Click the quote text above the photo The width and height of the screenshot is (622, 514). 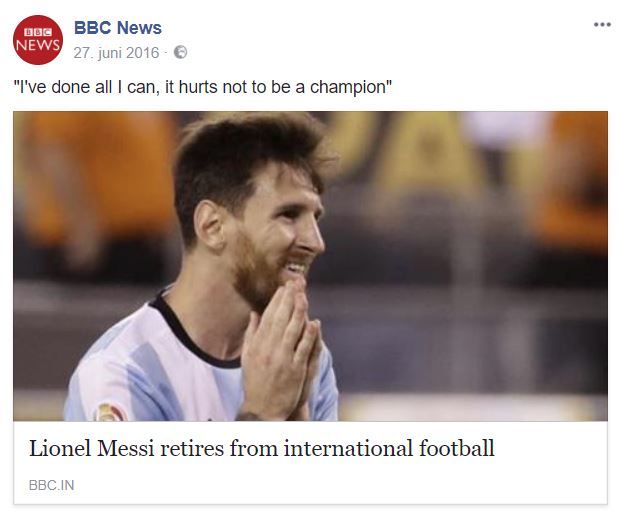click(x=202, y=88)
